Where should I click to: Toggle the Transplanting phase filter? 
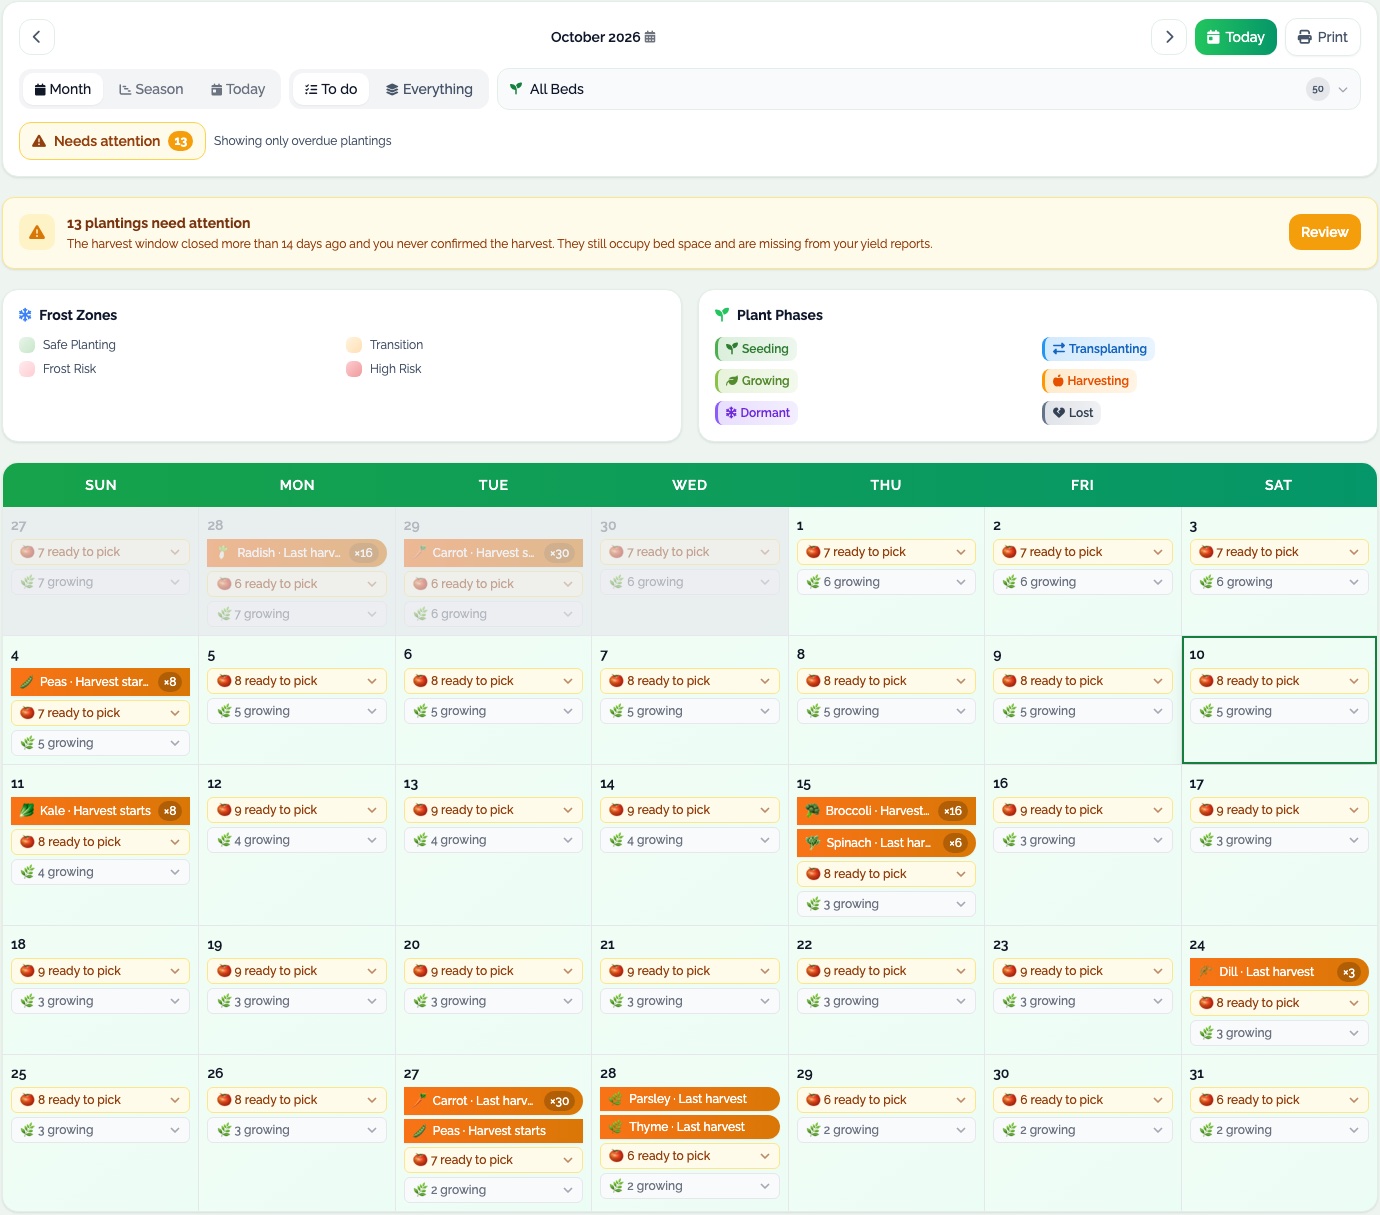1098,349
